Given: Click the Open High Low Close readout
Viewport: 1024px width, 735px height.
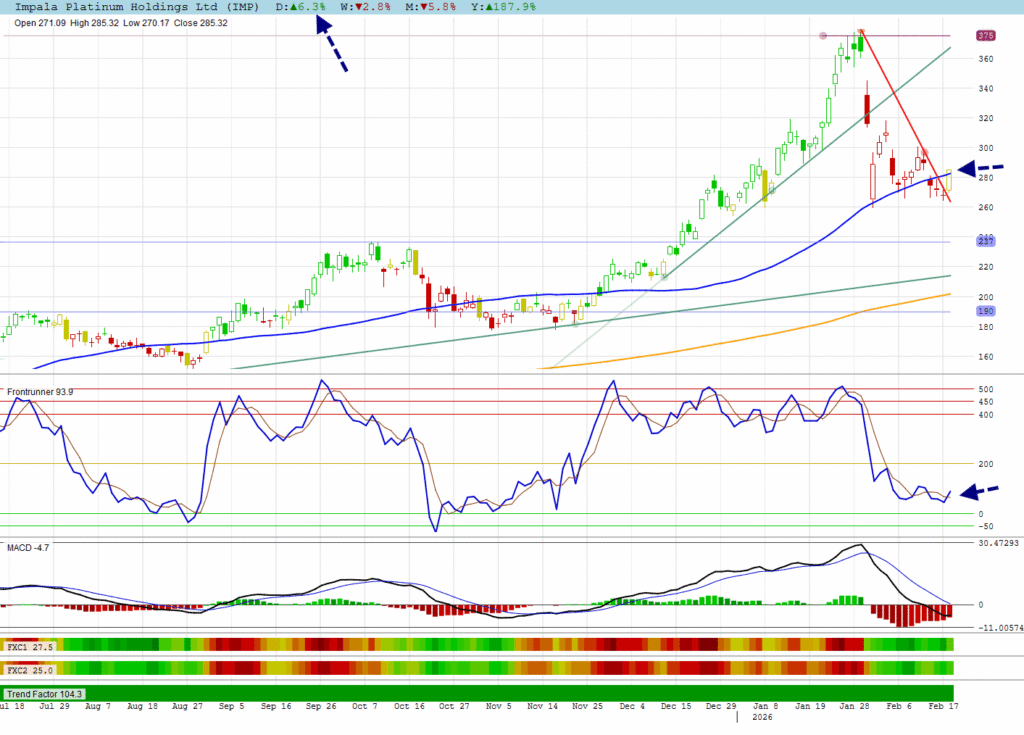Looking at the screenshot, I should 120,22.
